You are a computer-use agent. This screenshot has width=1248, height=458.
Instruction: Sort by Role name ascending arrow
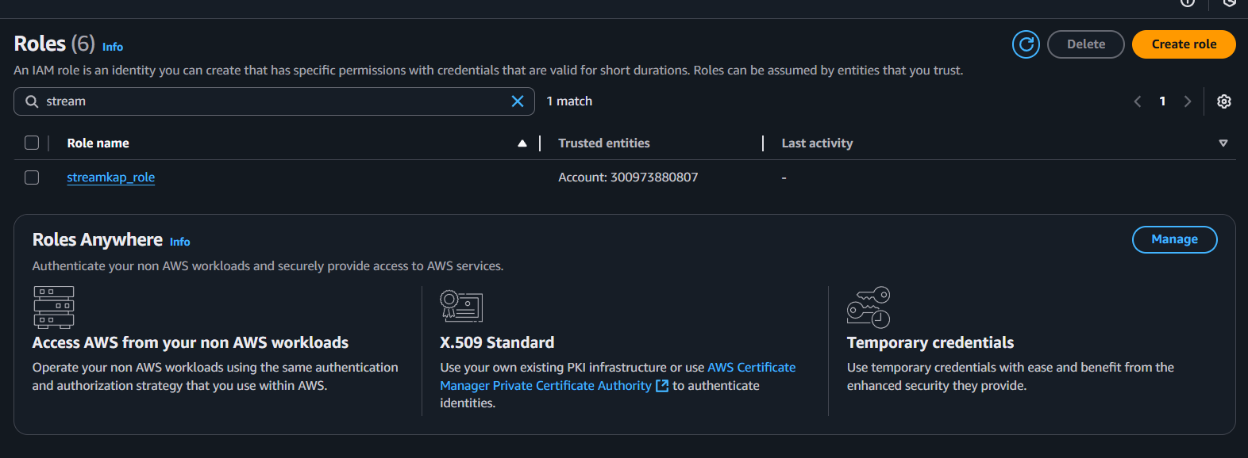(x=522, y=143)
